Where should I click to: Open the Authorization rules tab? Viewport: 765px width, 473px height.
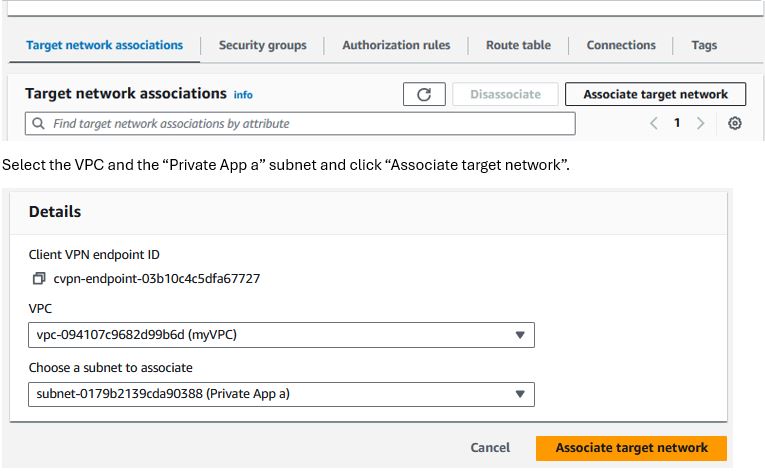[x=396, y=45]
